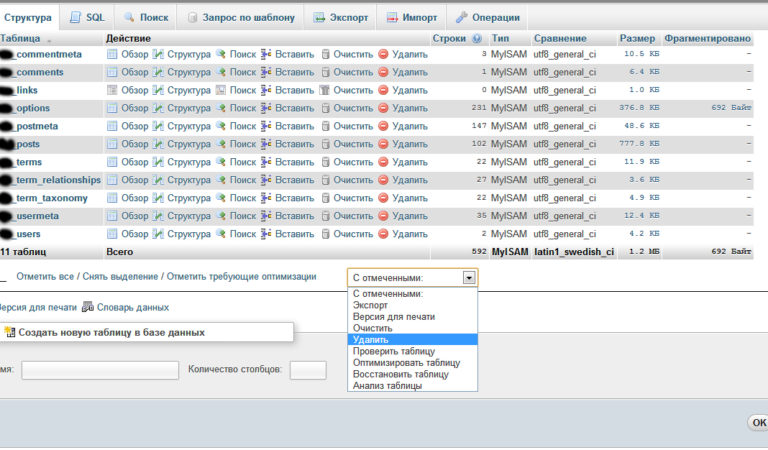The image size is (768, 450).
Task: Click the Количество столбцов input field
Action: point(308,370)
